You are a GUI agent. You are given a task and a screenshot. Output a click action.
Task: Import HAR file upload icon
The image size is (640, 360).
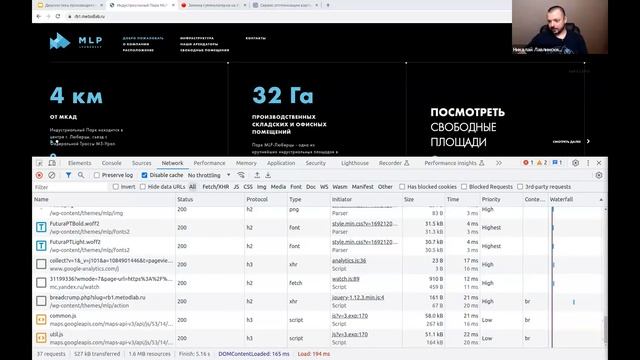[x=257, y=175]
